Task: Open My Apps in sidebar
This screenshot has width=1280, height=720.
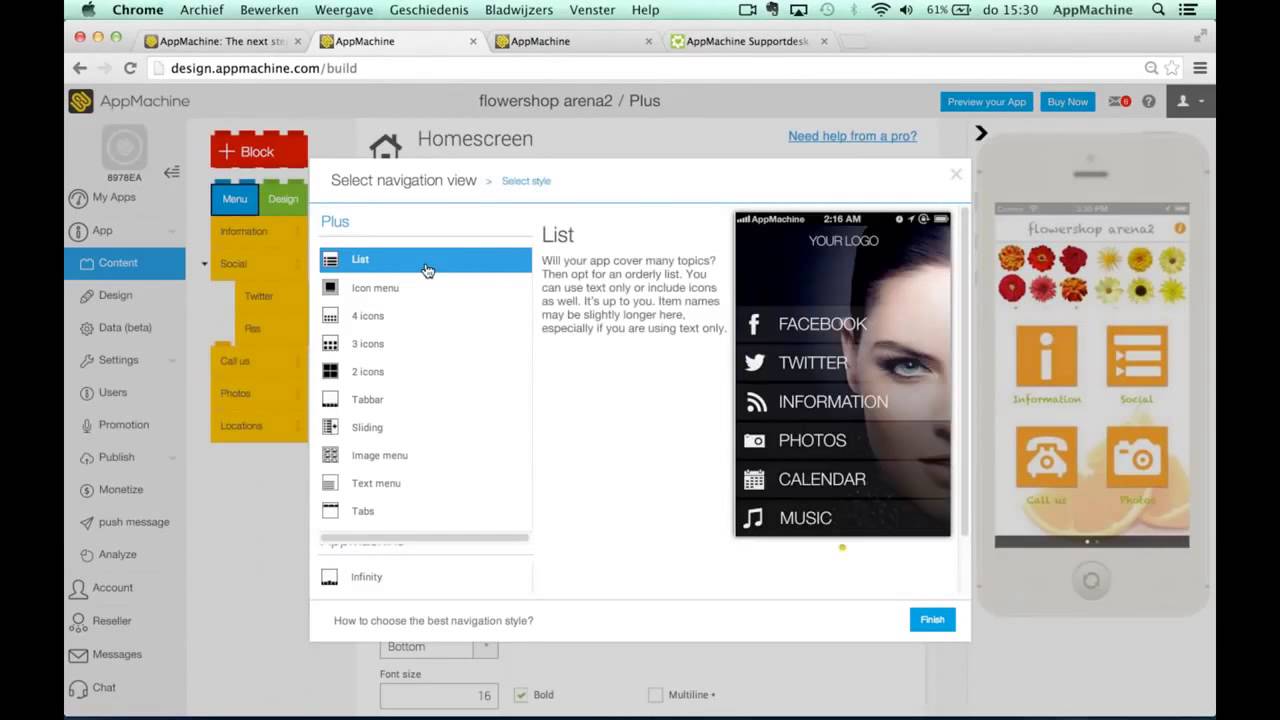Action: coord(113,198)
